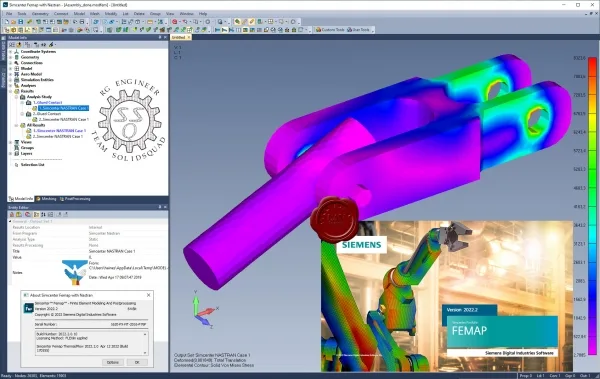Select '2..Glued Contact' in the tree
The width and height of the screenshot is (600, 379).
pos(47,114)
